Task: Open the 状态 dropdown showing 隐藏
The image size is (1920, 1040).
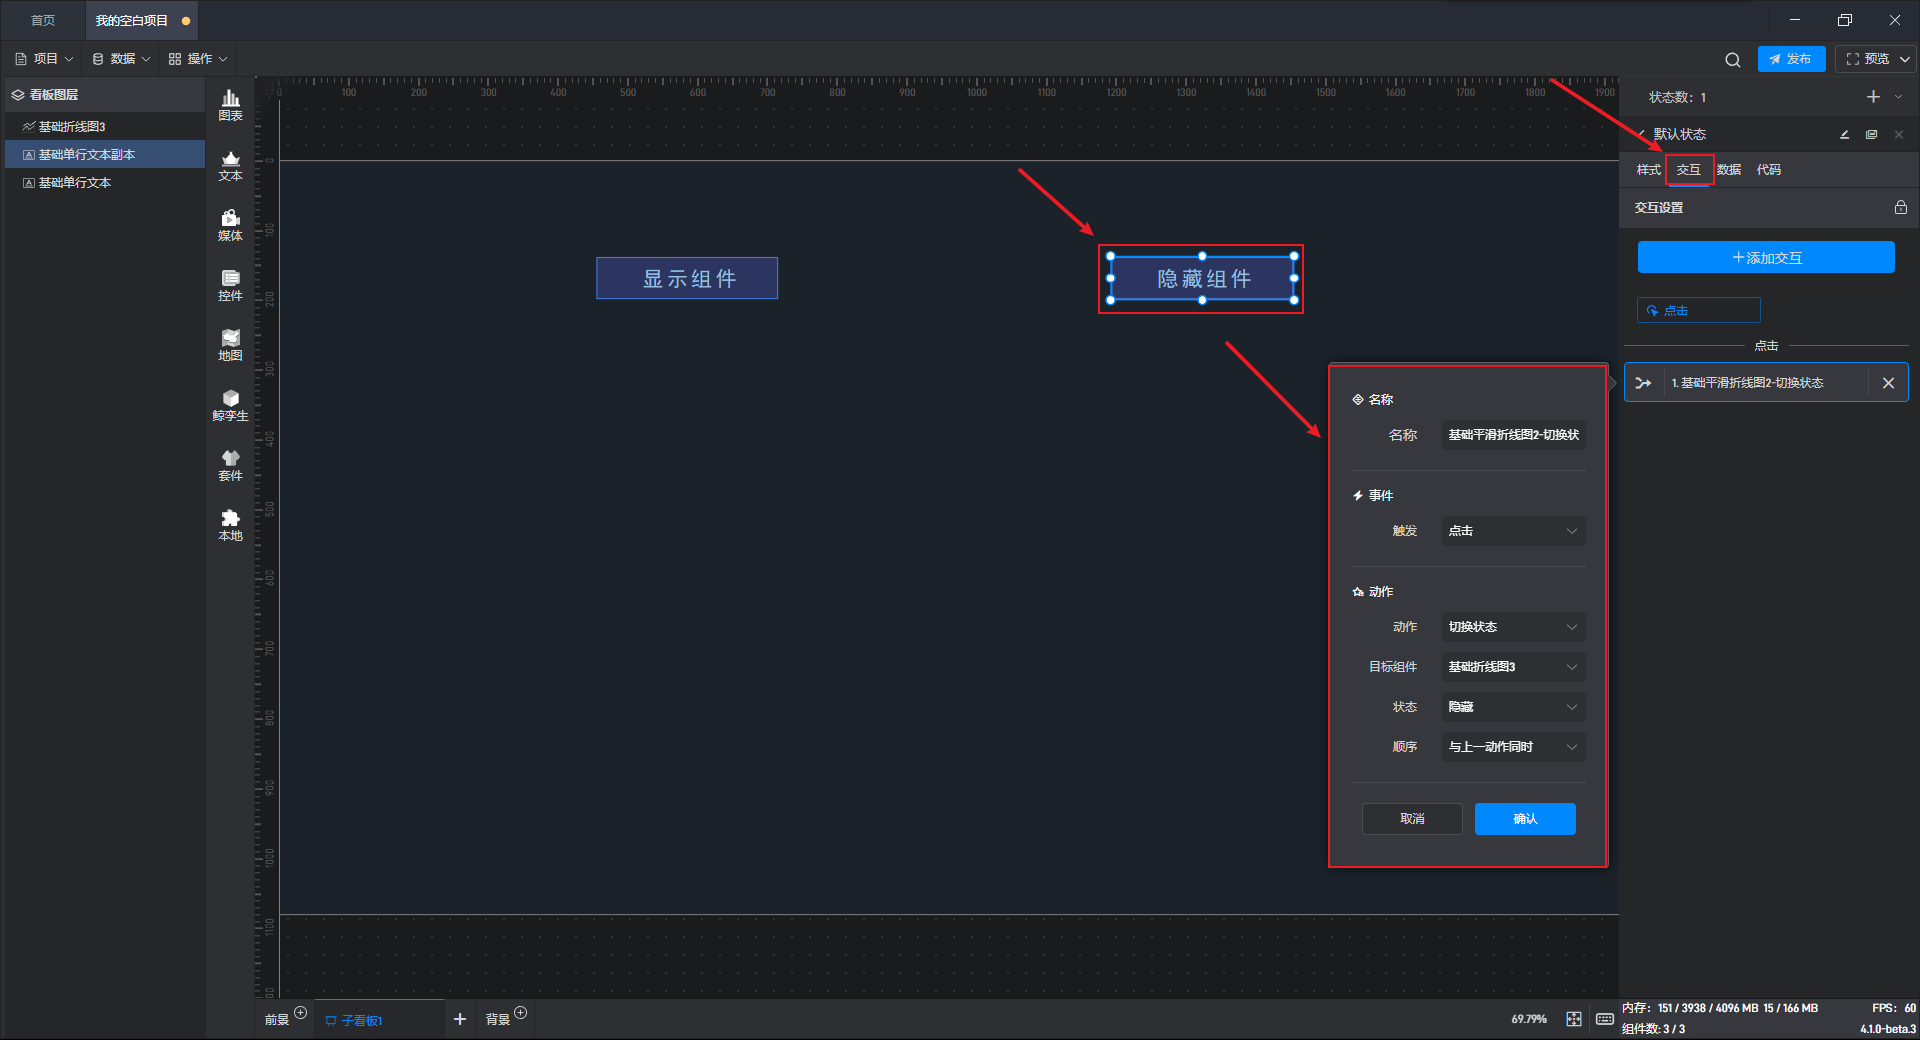Action: tap(1513, 707)
